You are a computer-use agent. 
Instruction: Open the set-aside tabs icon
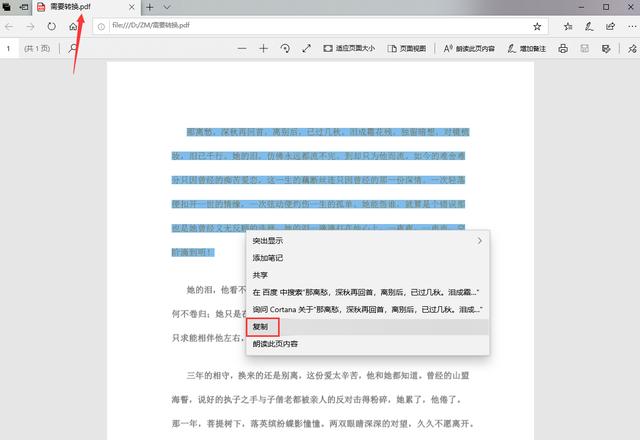point(7,7)
